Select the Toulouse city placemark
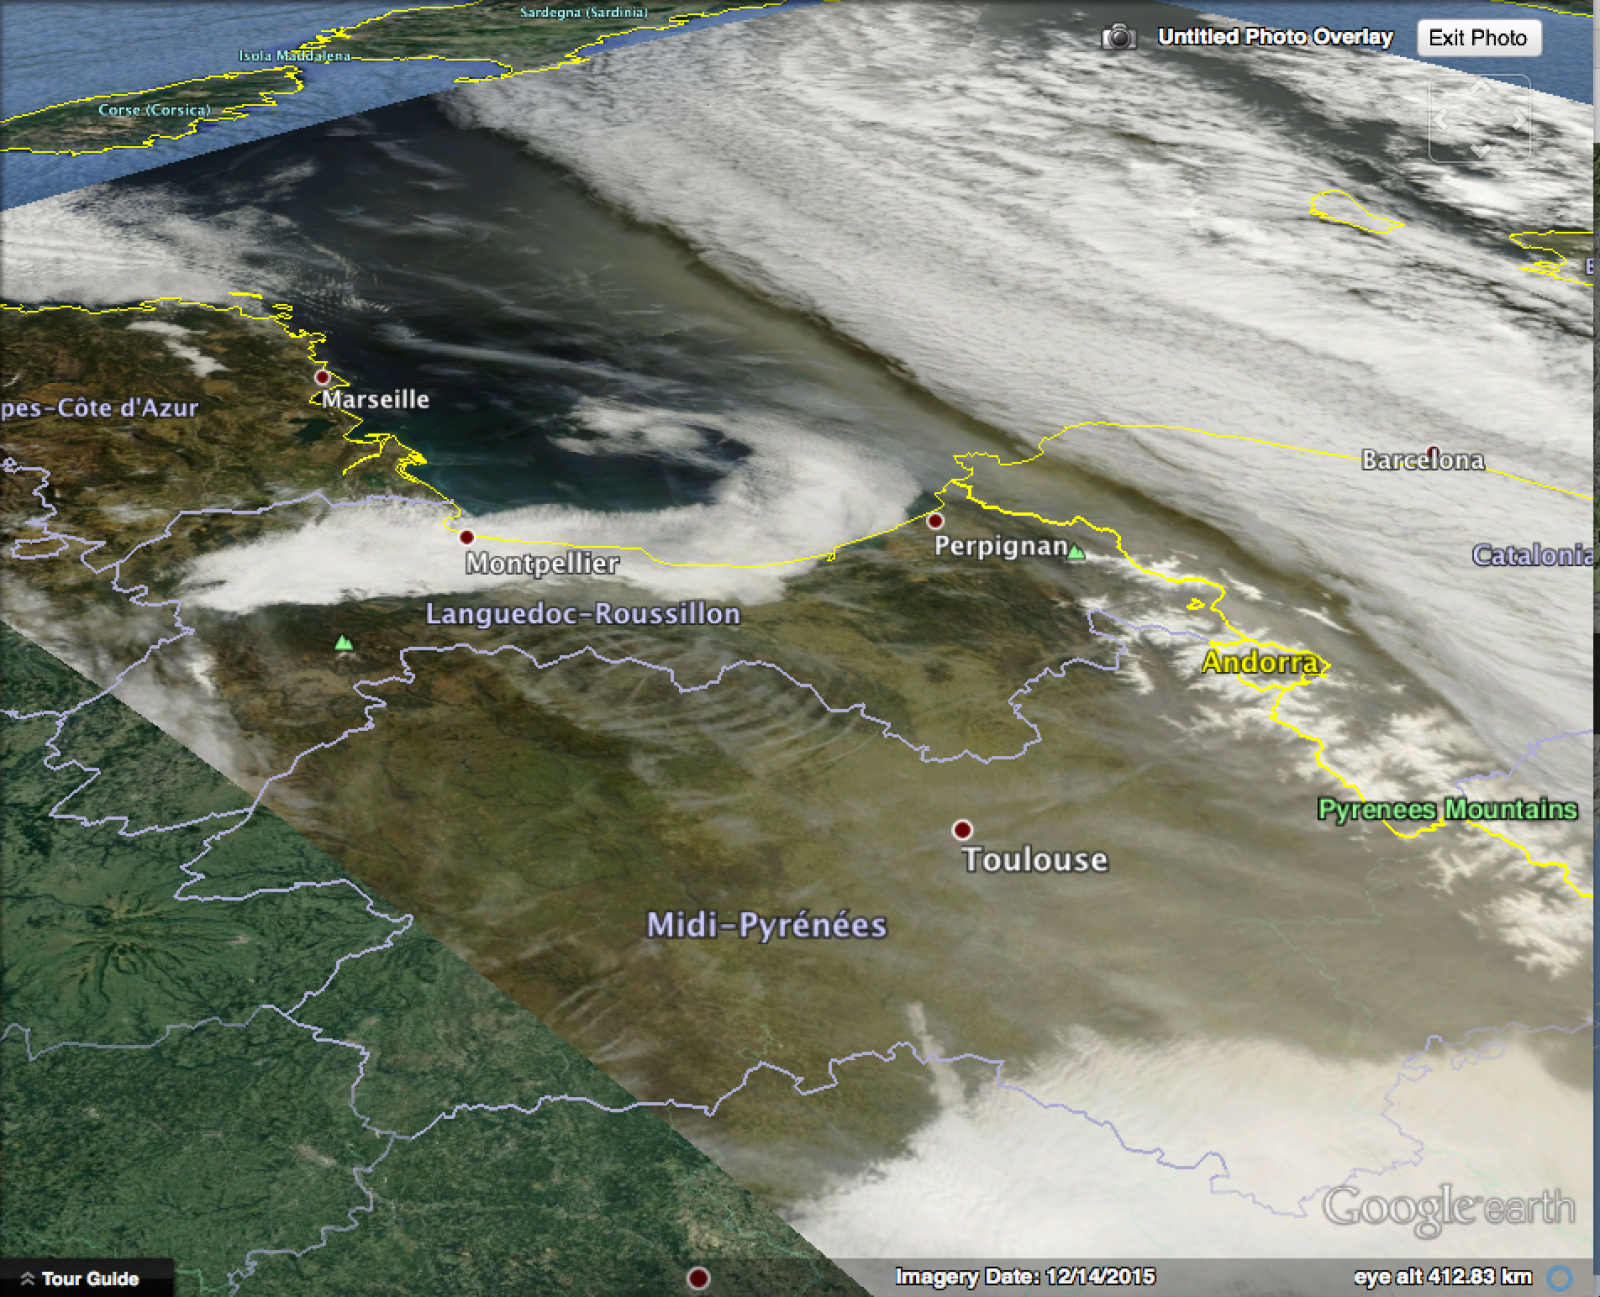 pyautogui.click(x=963, y=829)
